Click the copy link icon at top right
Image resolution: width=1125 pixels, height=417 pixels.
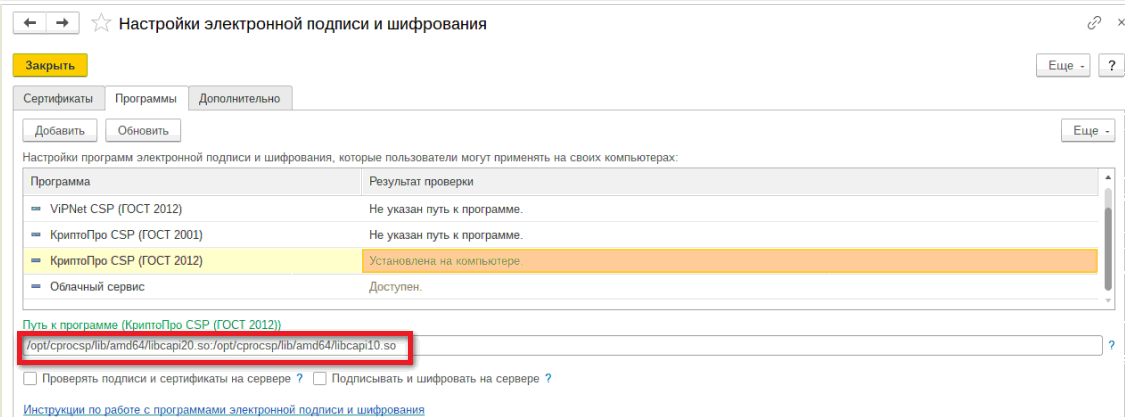[1094, 23]
